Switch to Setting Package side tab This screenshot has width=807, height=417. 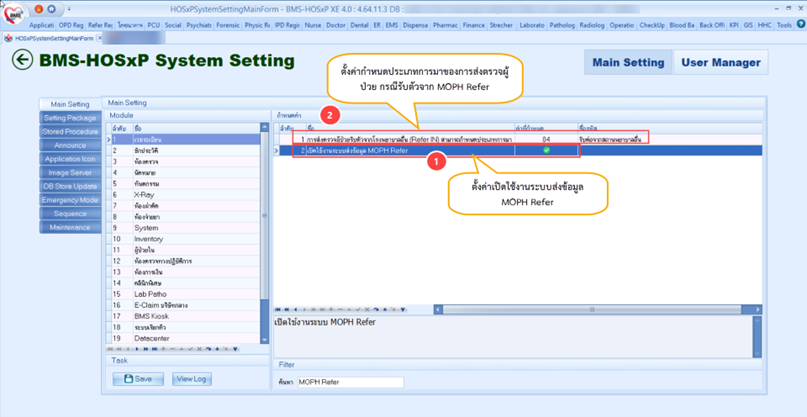[x=70, y=118]
